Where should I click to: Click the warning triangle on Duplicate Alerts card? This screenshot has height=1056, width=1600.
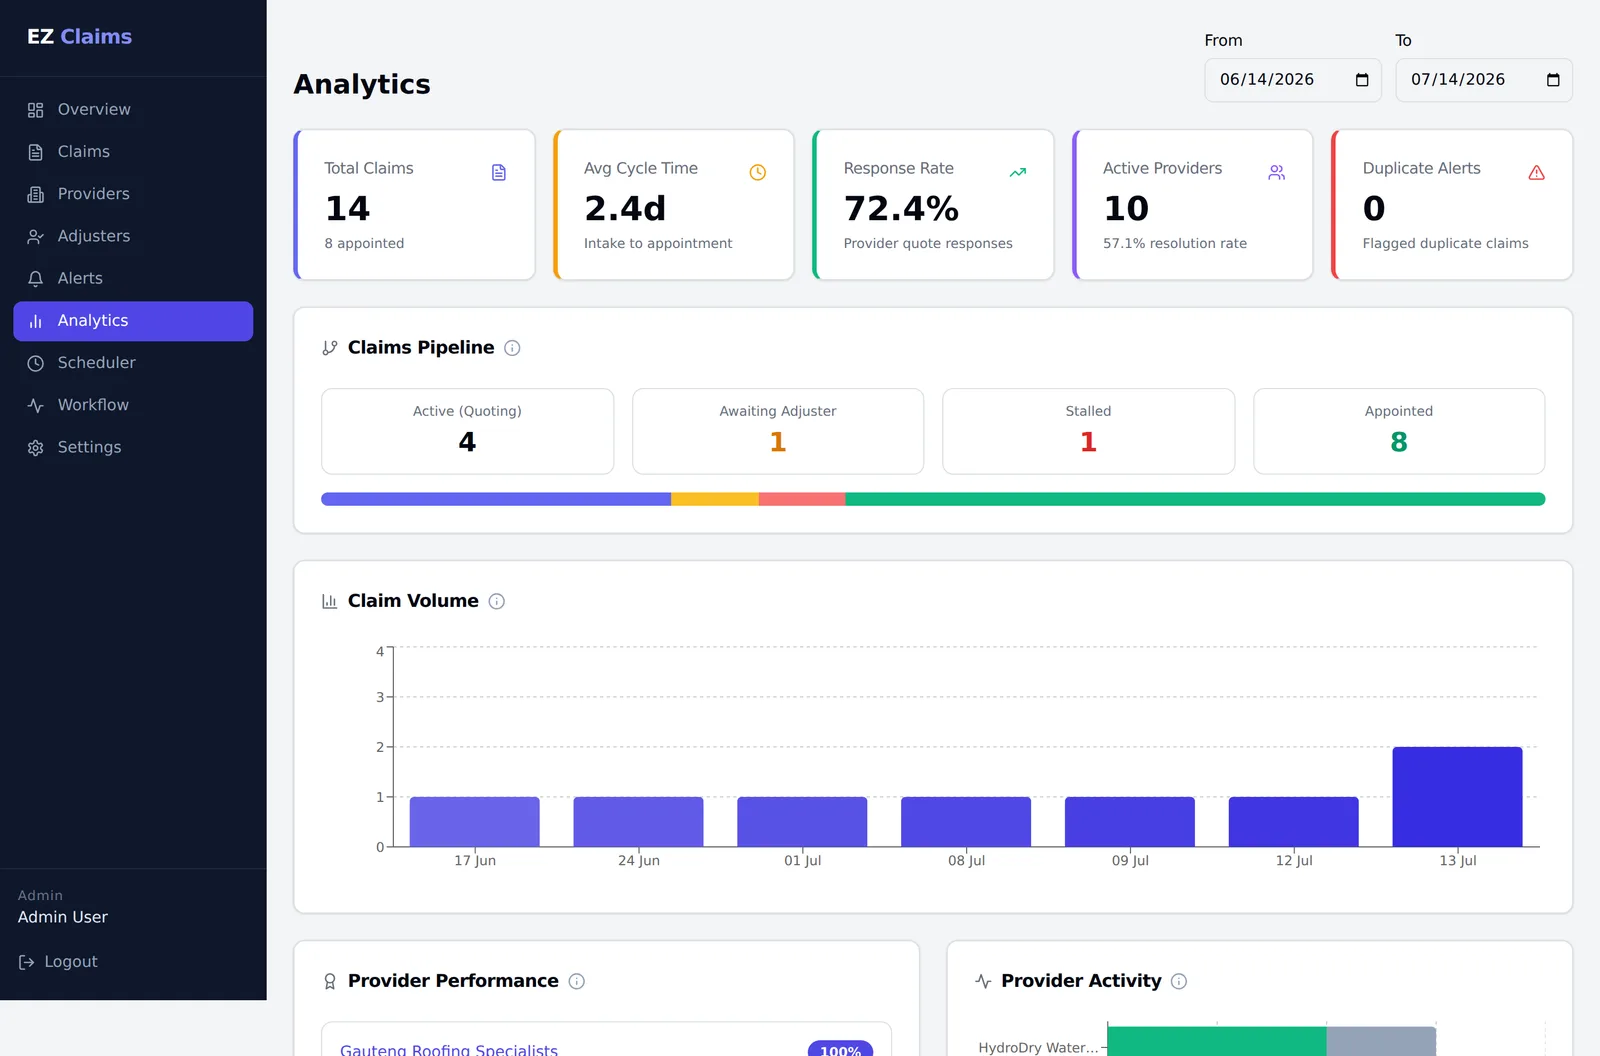coord(1537,173)
